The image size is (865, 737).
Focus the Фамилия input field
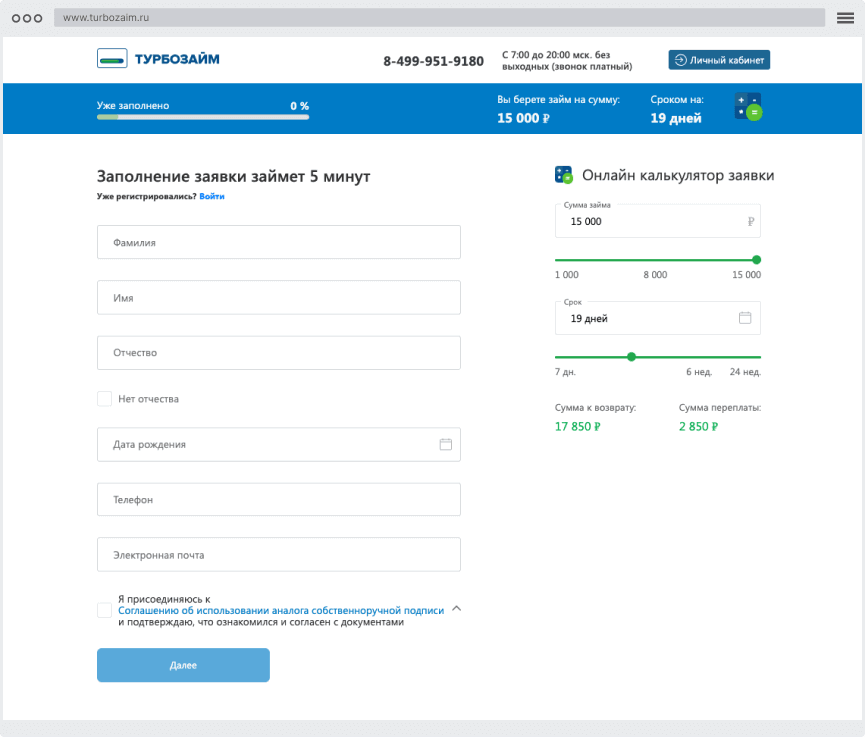(x=278, y=242)
